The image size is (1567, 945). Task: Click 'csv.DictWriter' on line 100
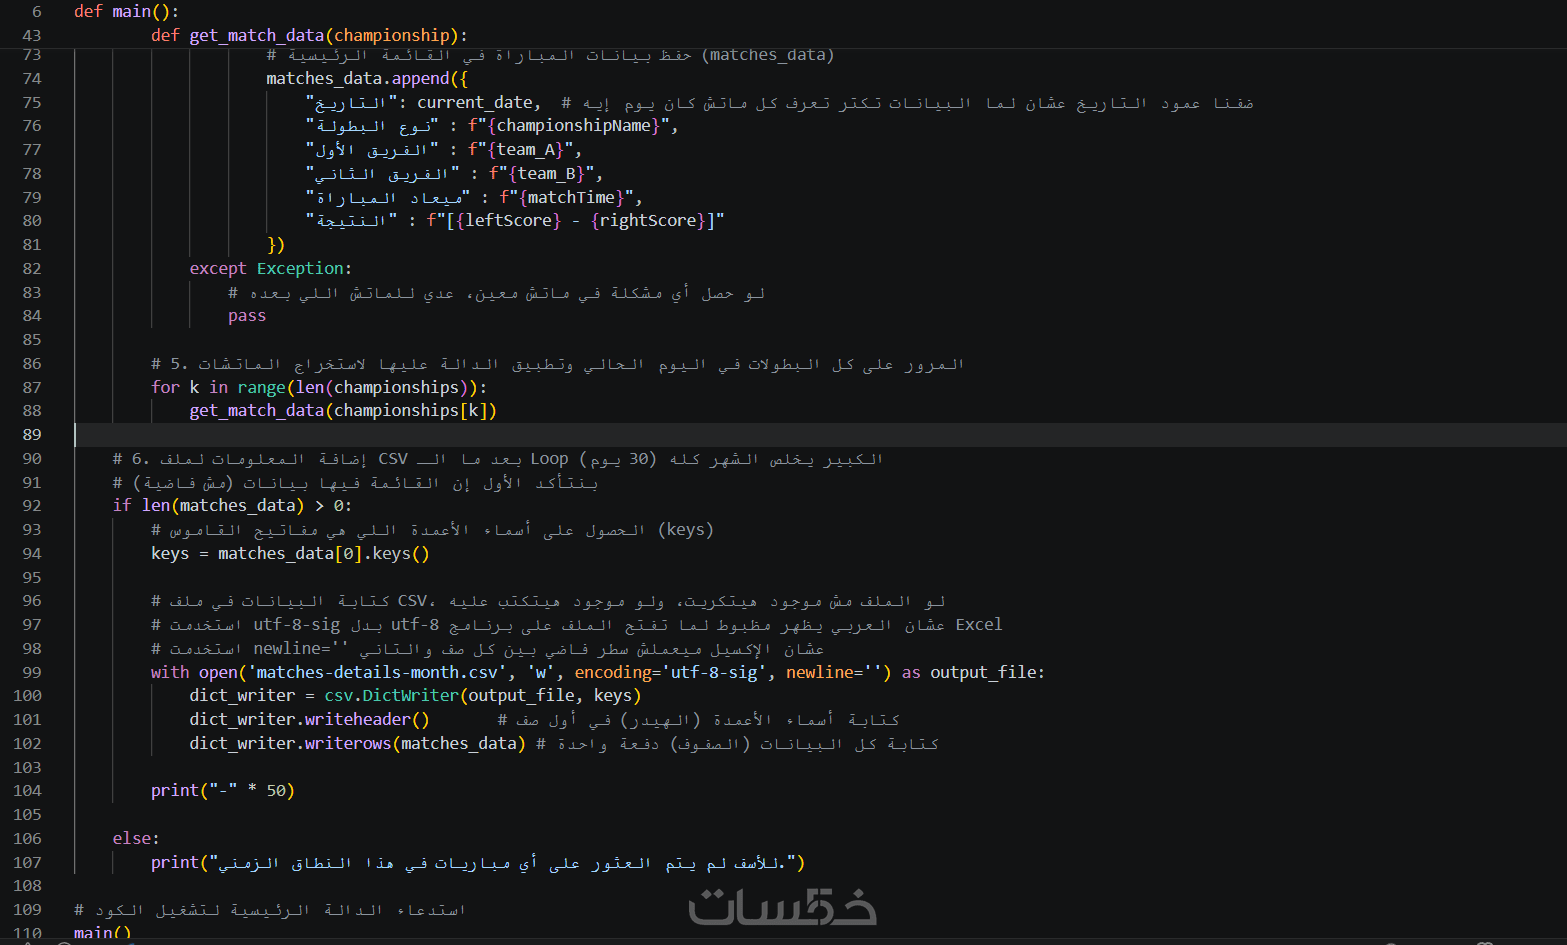[391, 695]
